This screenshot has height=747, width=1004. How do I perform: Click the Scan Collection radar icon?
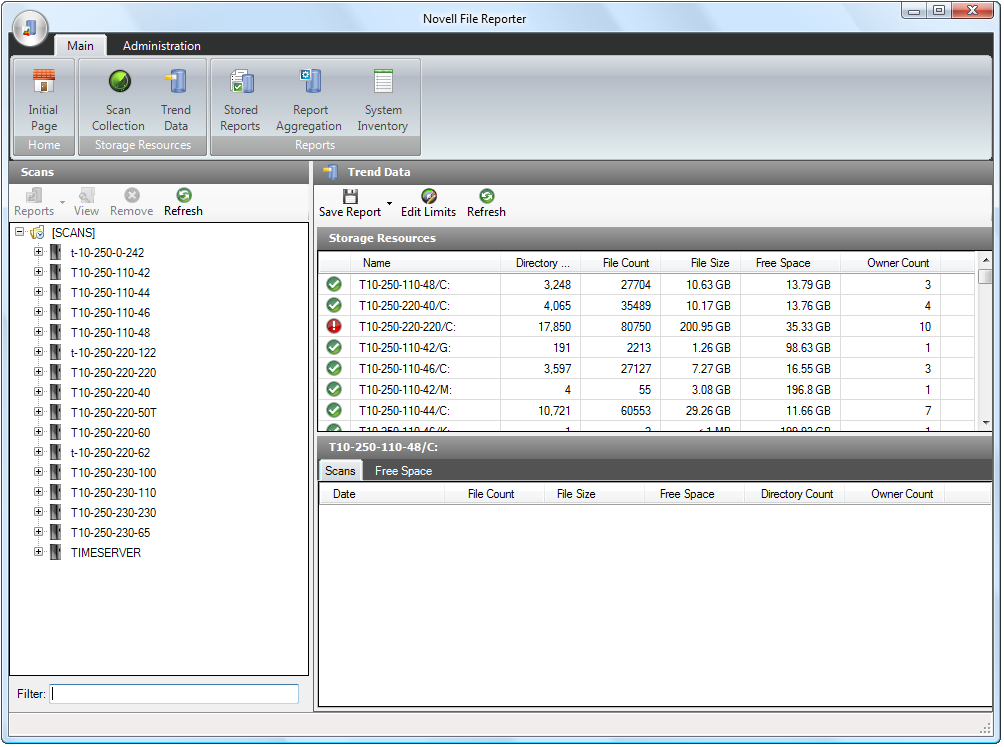tap(119, 83)
